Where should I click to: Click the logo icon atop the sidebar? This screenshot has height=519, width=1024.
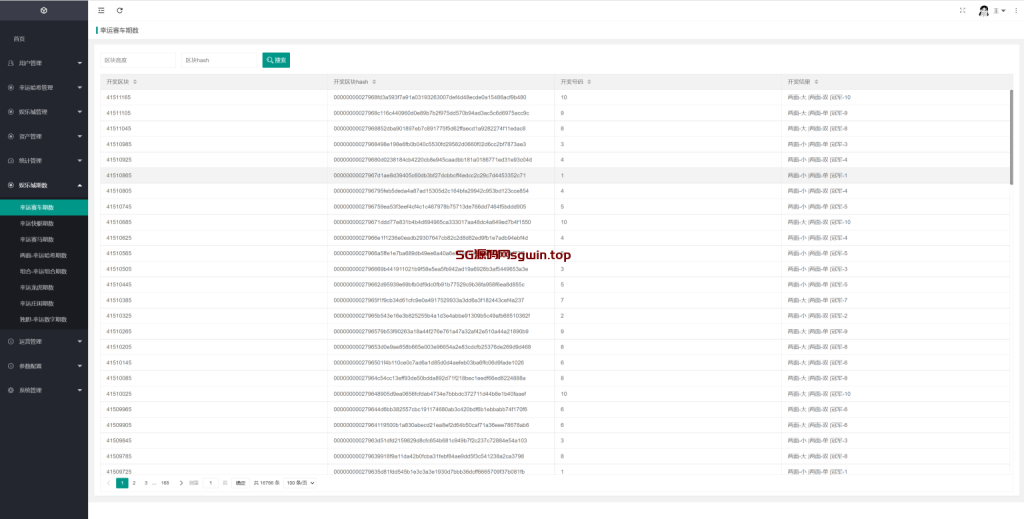pyautogui.click(x=43, y=10)
